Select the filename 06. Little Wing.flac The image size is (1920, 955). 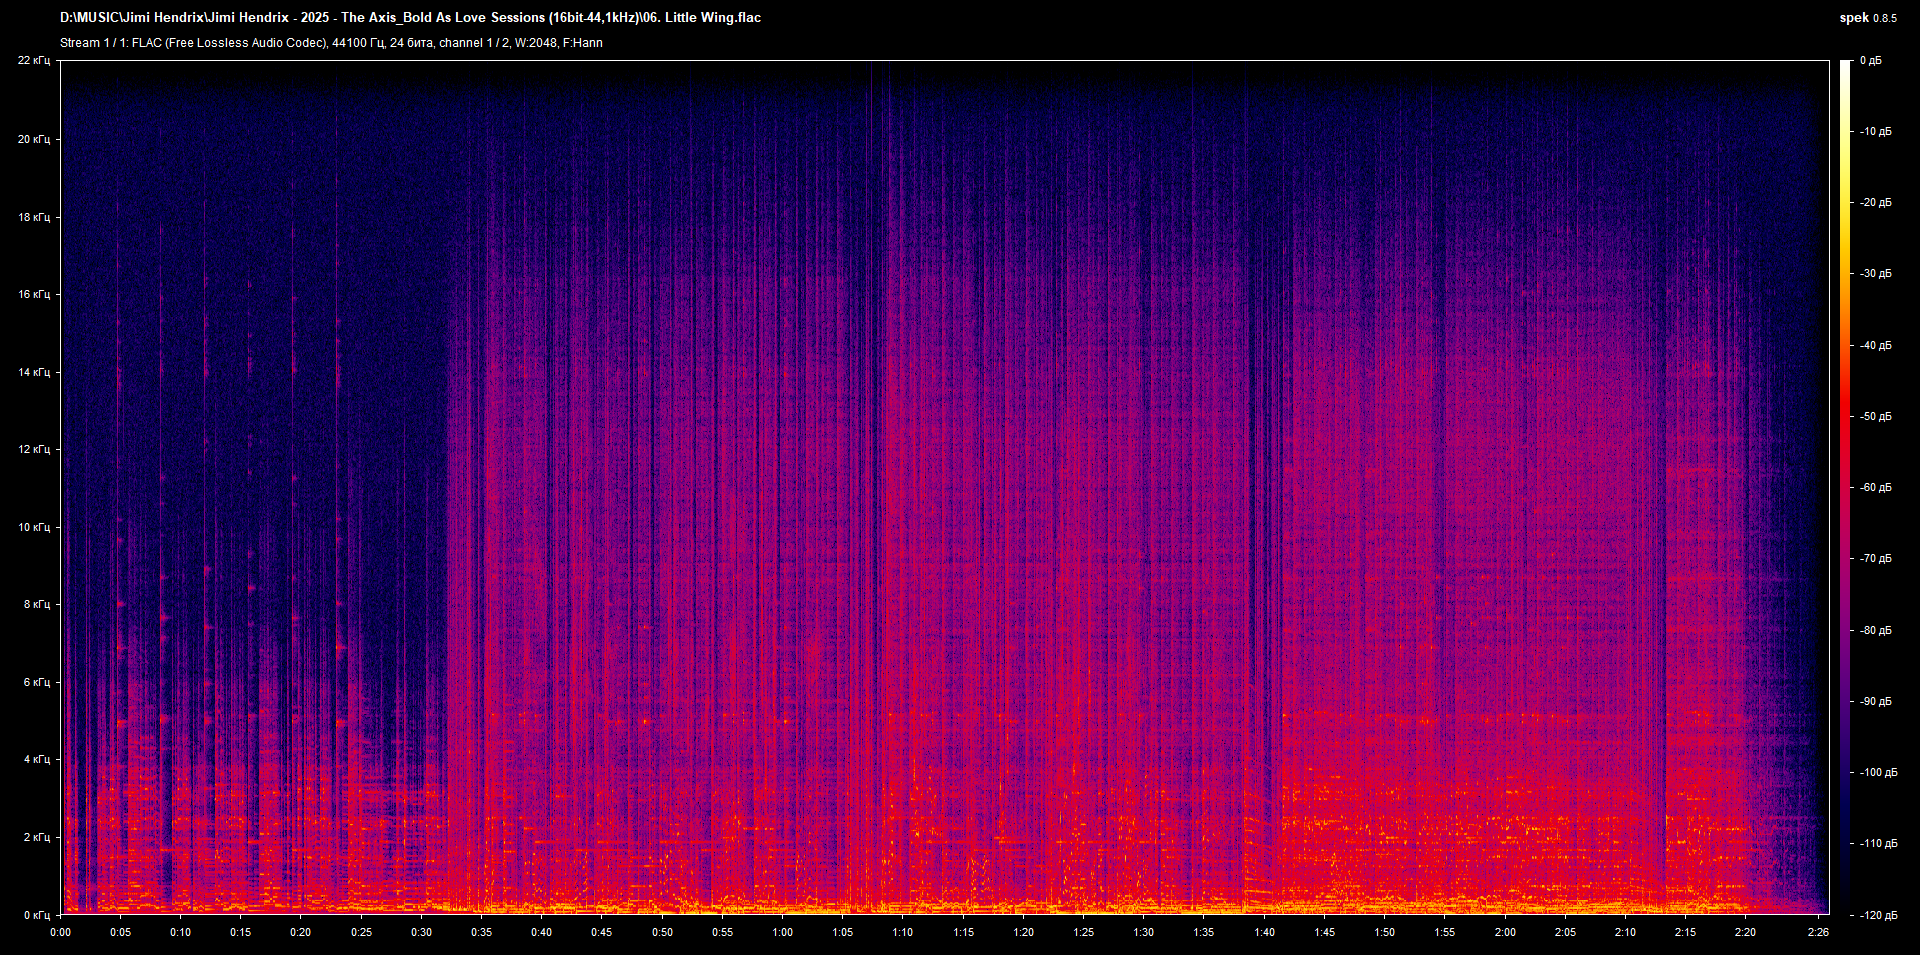tap(703, 17)
